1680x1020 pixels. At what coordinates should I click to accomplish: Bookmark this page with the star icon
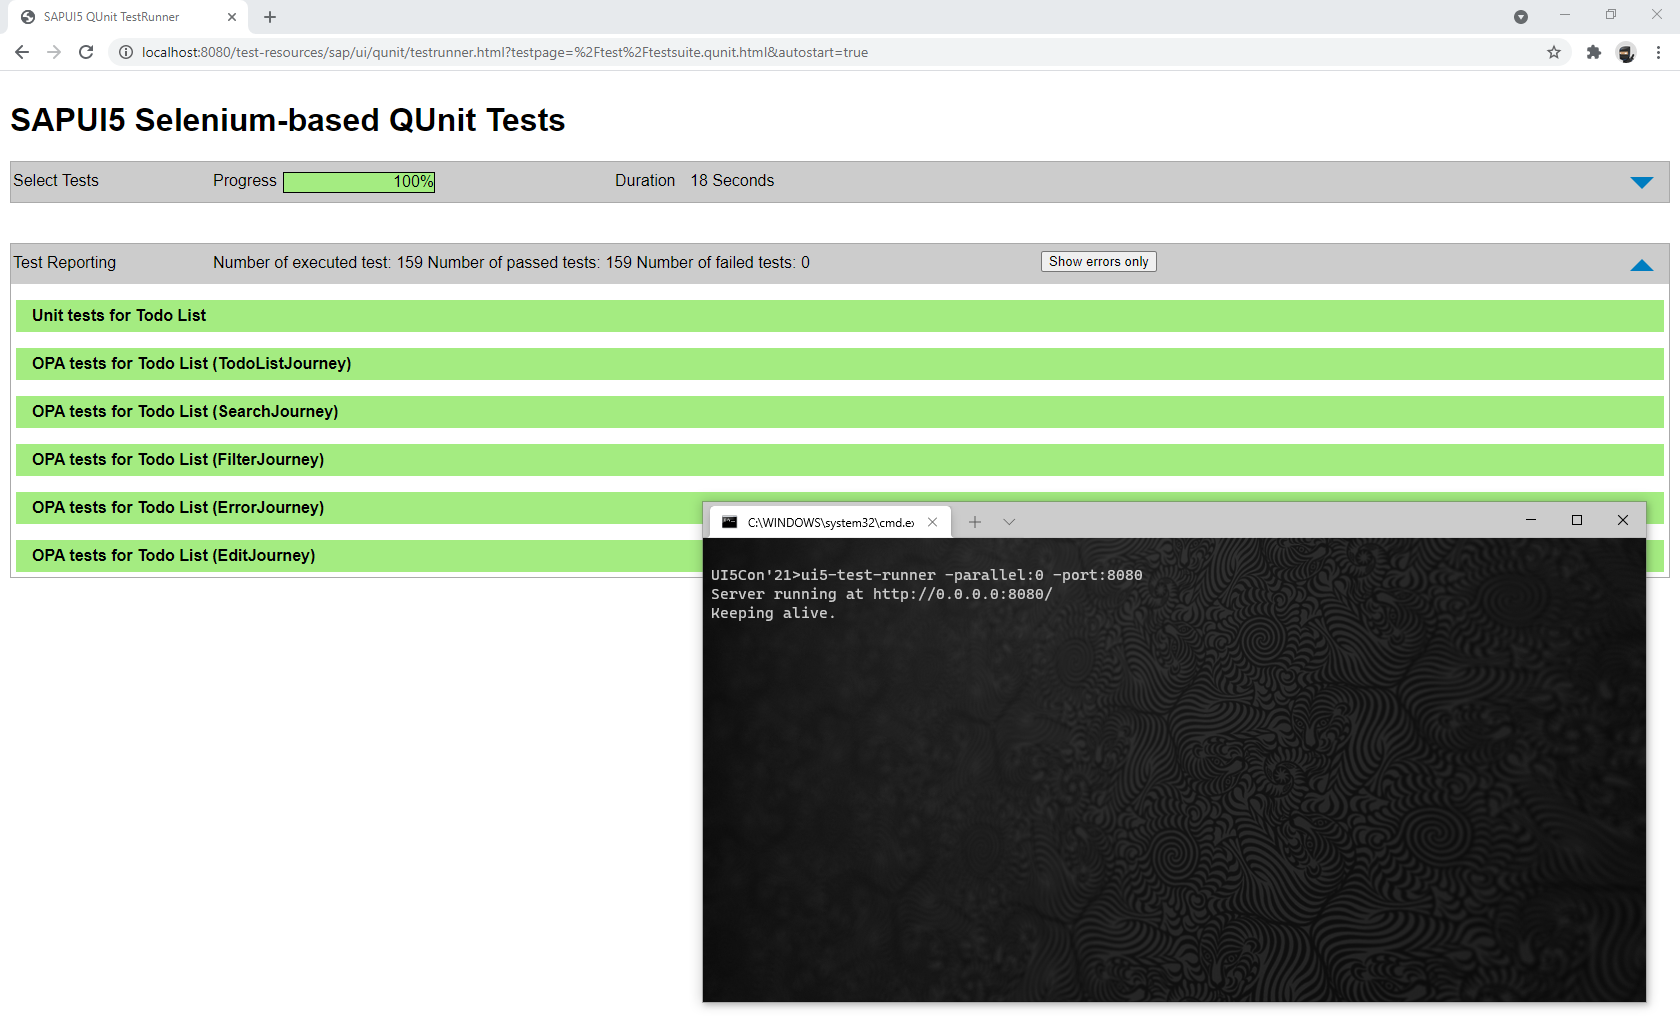pos(1554,52)
